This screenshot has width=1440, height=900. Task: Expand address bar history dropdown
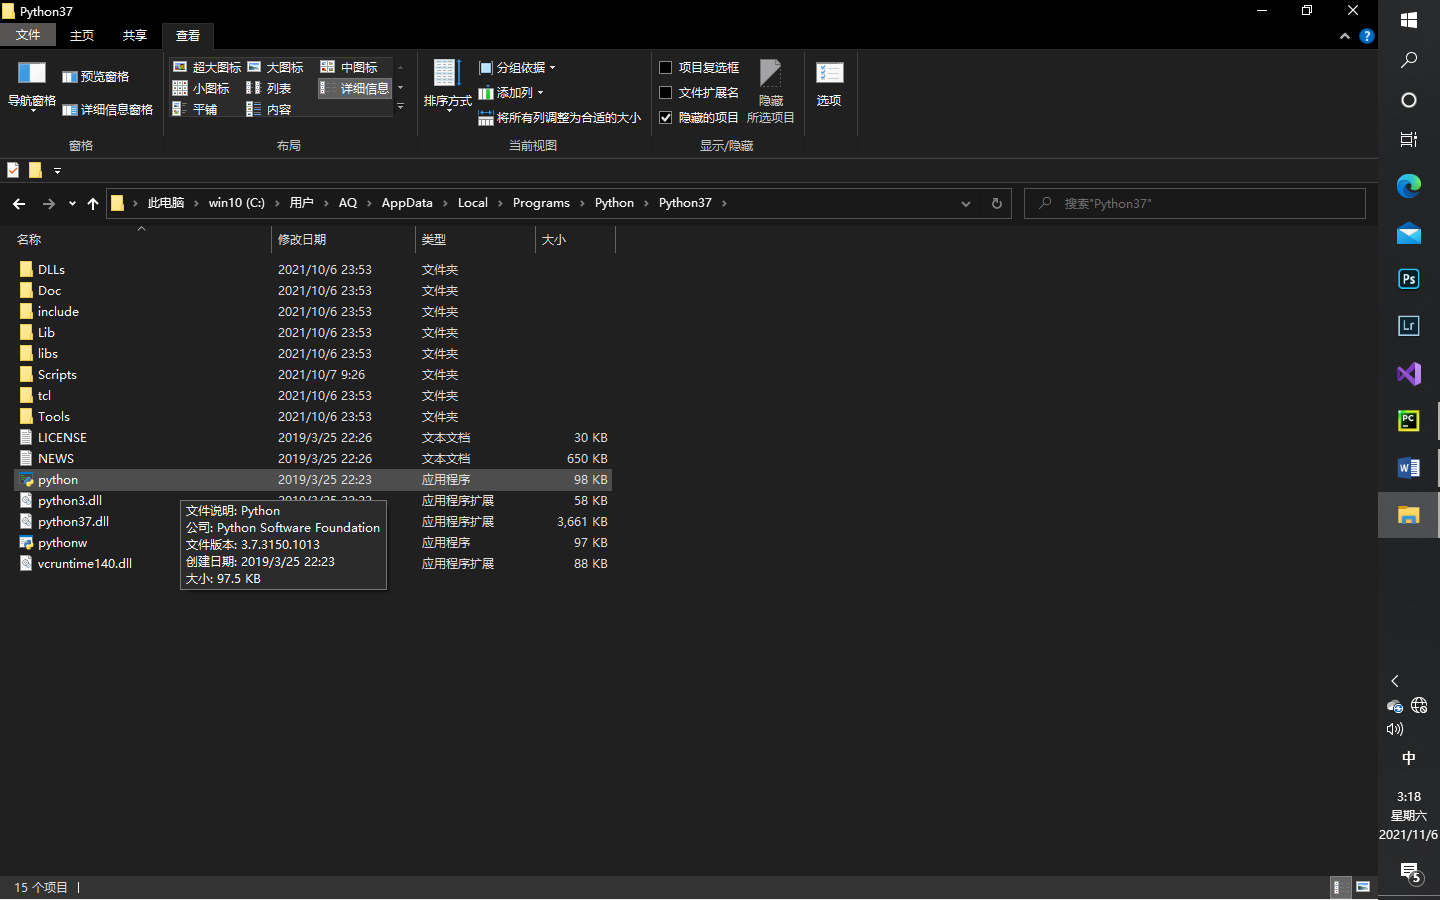(966, 203)
